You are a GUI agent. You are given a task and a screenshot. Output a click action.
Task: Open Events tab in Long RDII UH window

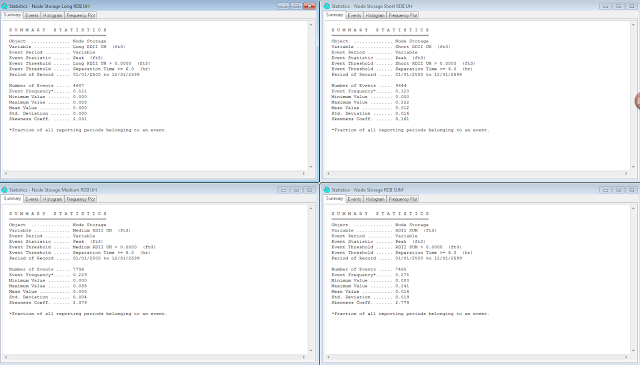coord(31,15)
